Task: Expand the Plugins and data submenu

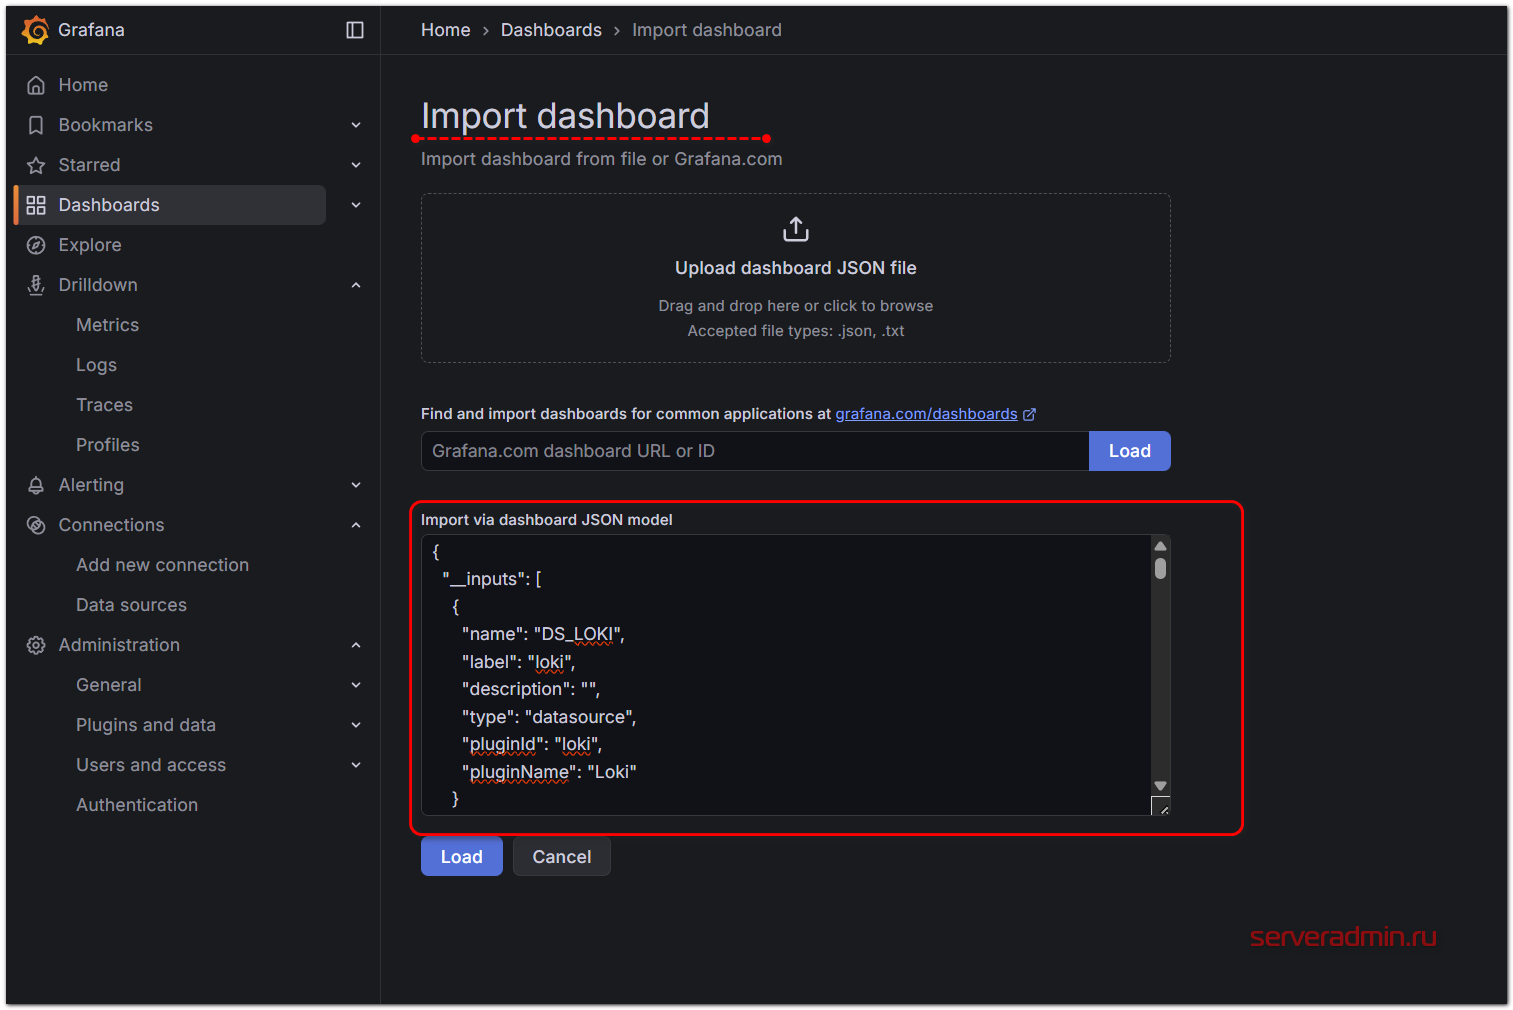Action: (356, 725)
